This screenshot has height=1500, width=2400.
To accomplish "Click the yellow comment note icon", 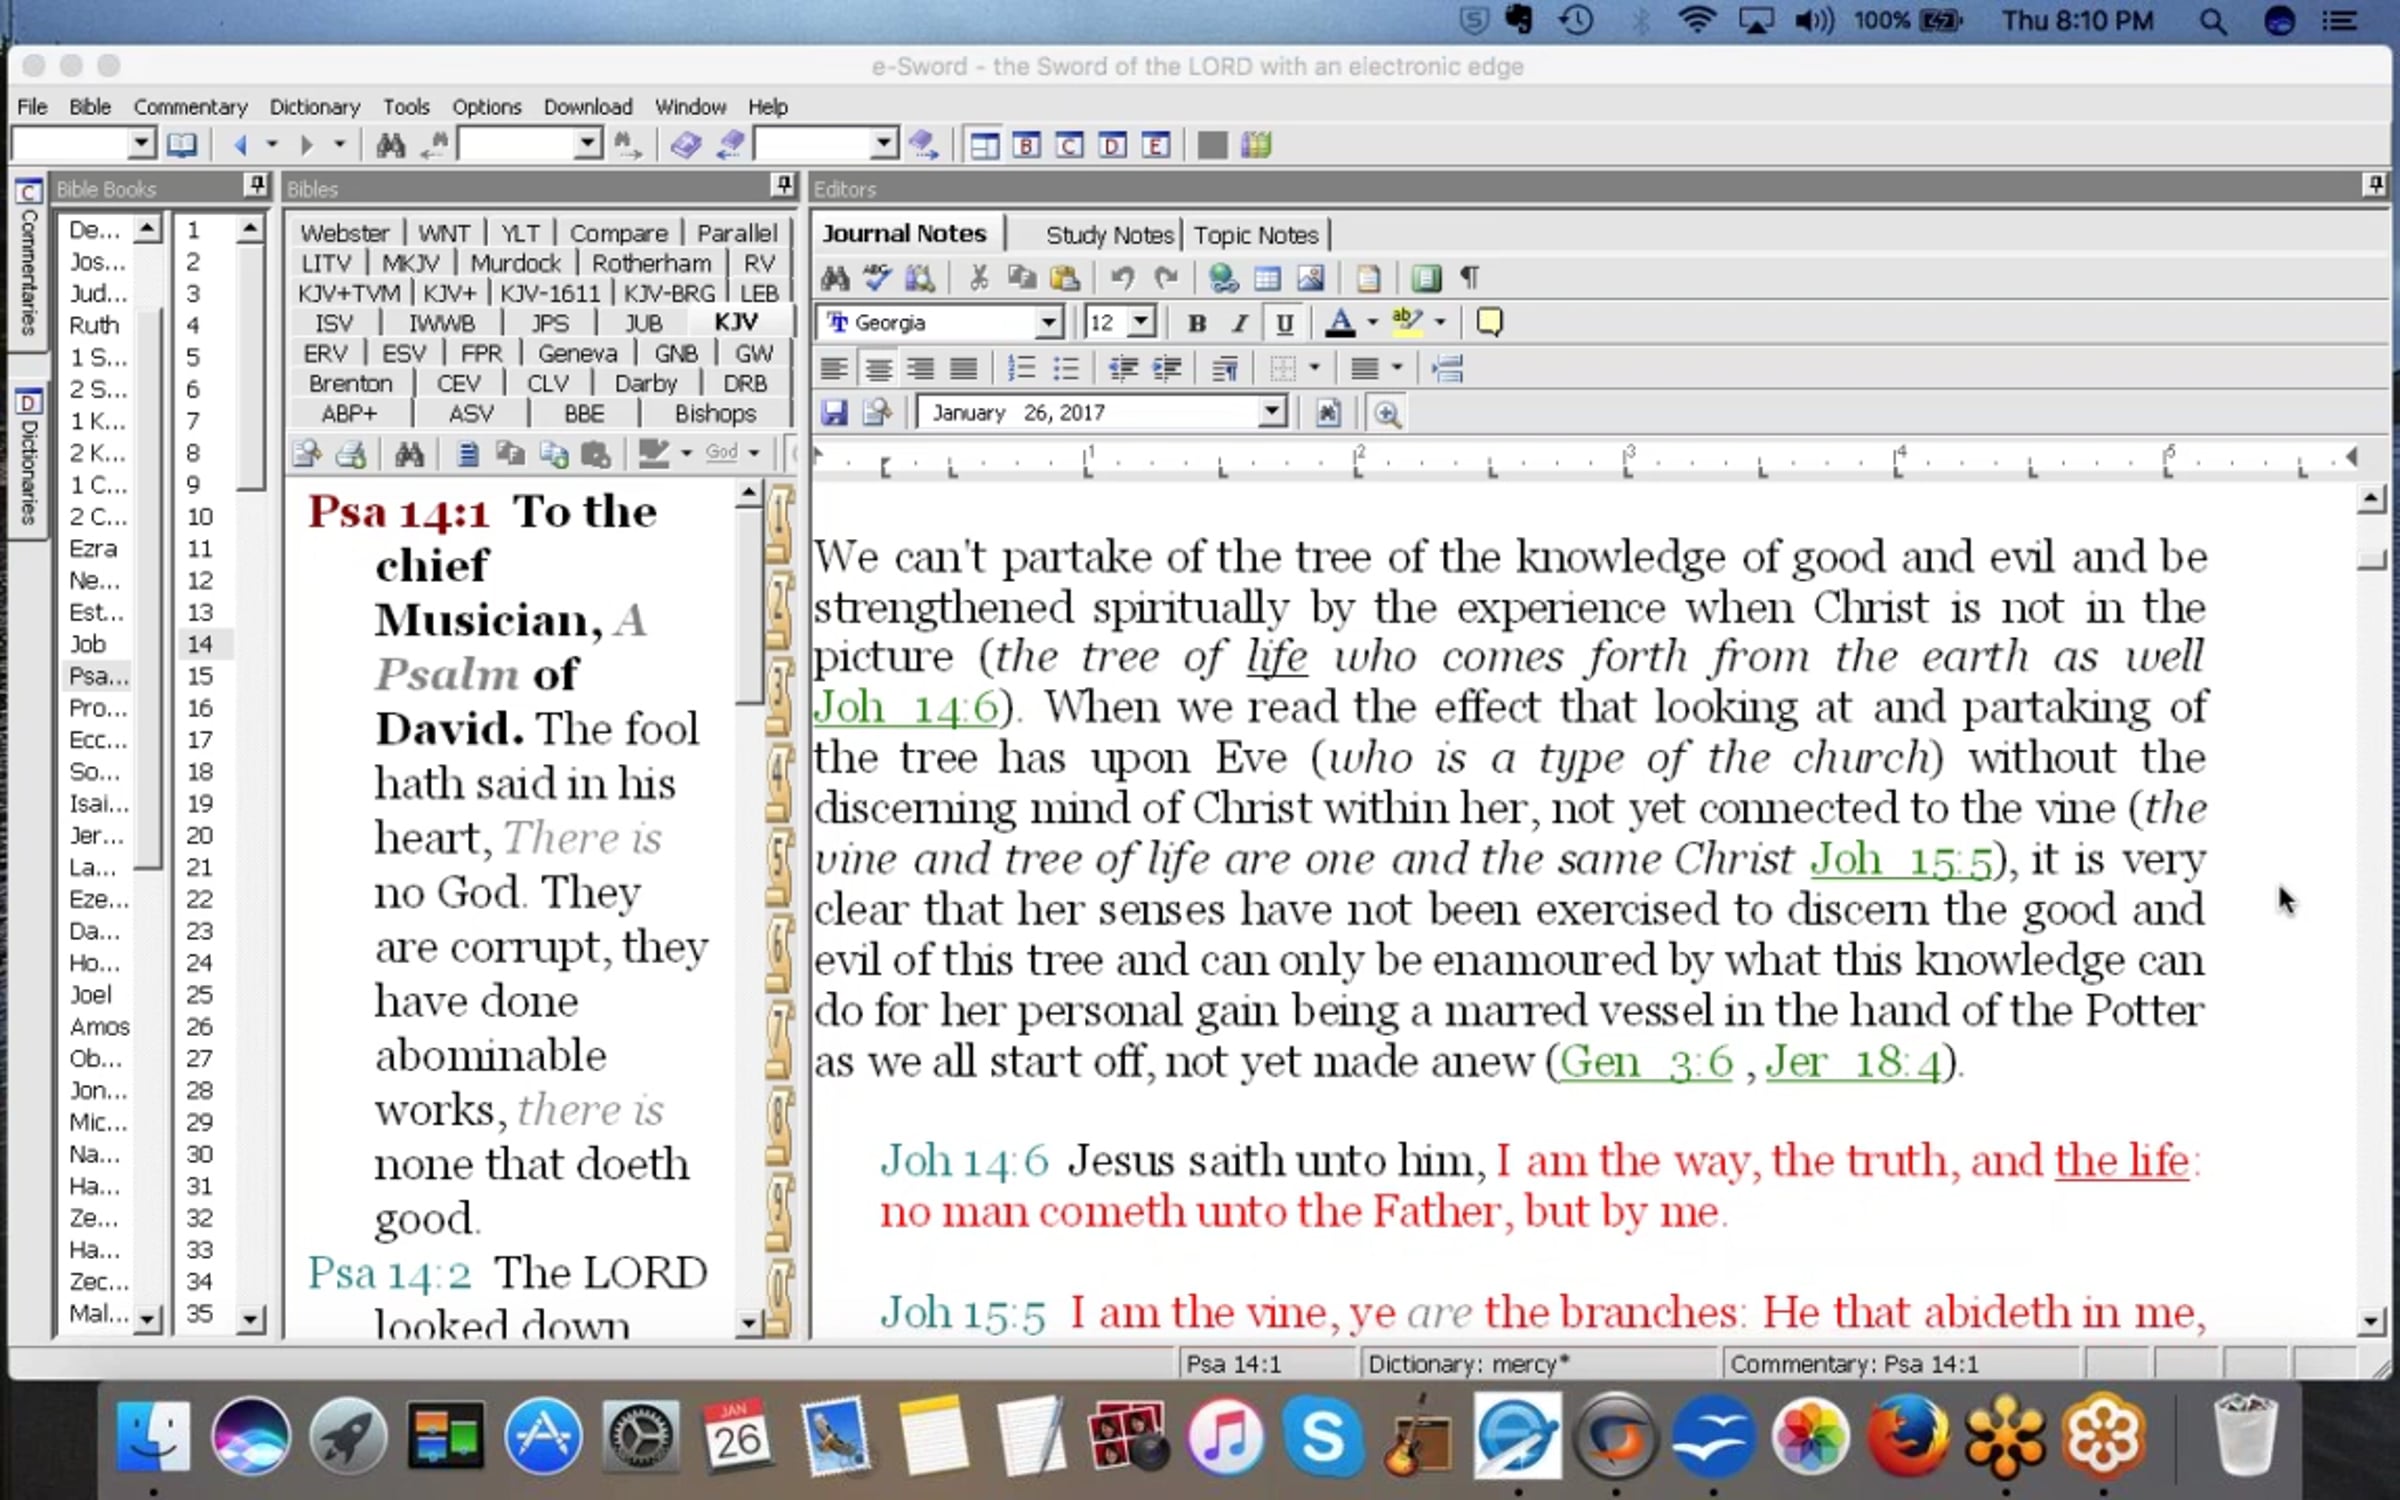I will 1489,322.
